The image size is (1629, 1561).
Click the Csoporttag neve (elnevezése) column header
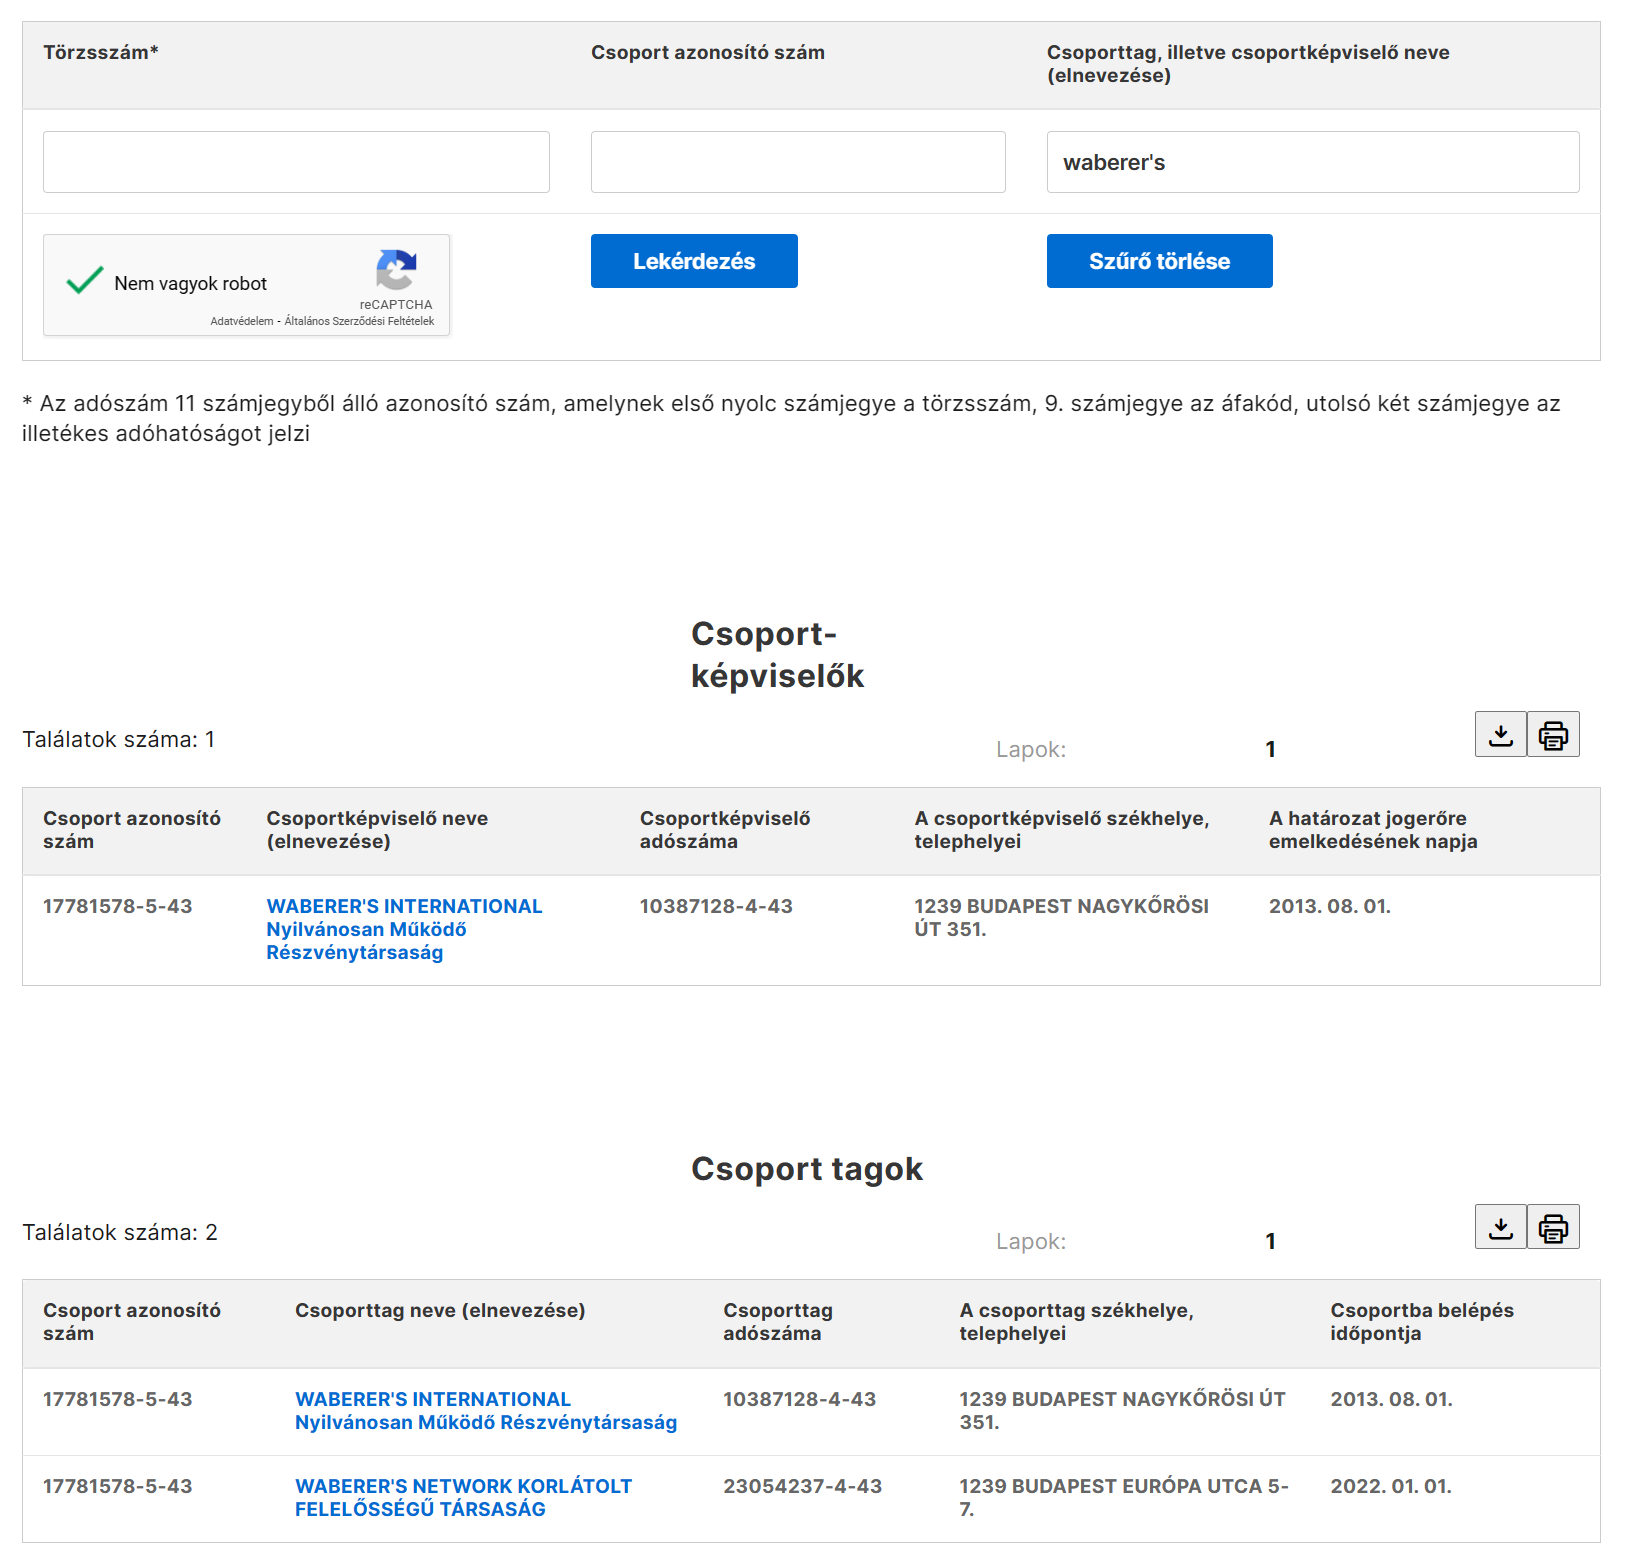(440, 1310)
